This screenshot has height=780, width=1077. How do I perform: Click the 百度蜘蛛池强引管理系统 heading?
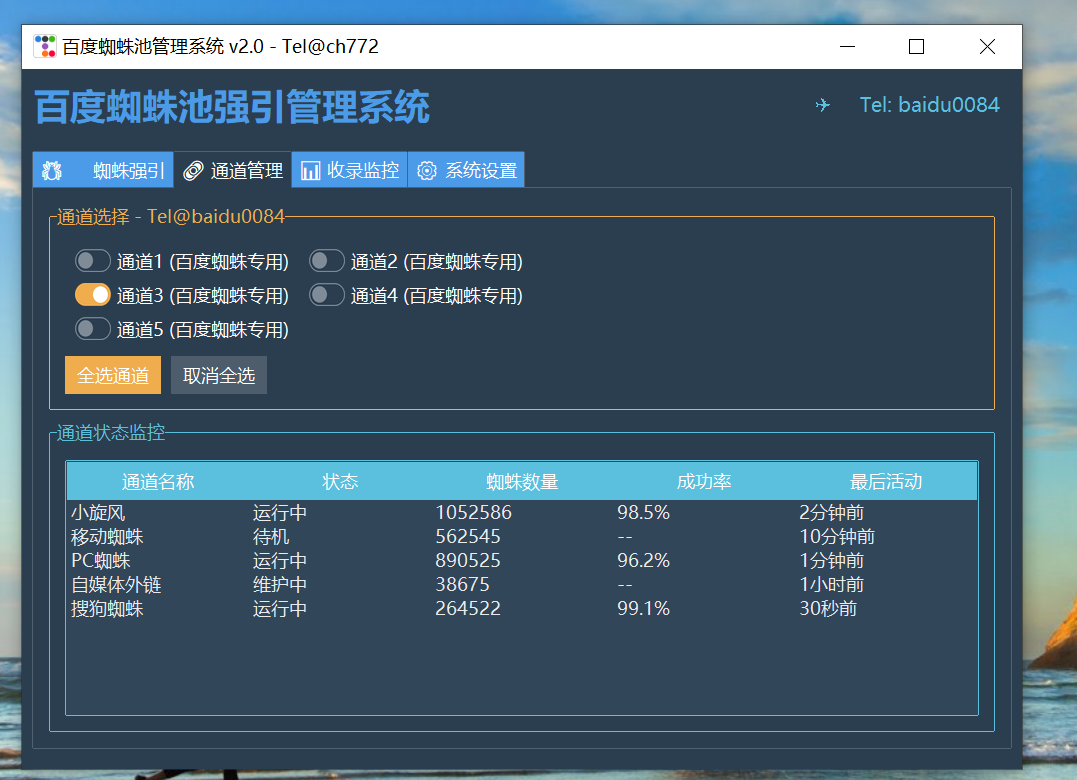tap(232, 107)
